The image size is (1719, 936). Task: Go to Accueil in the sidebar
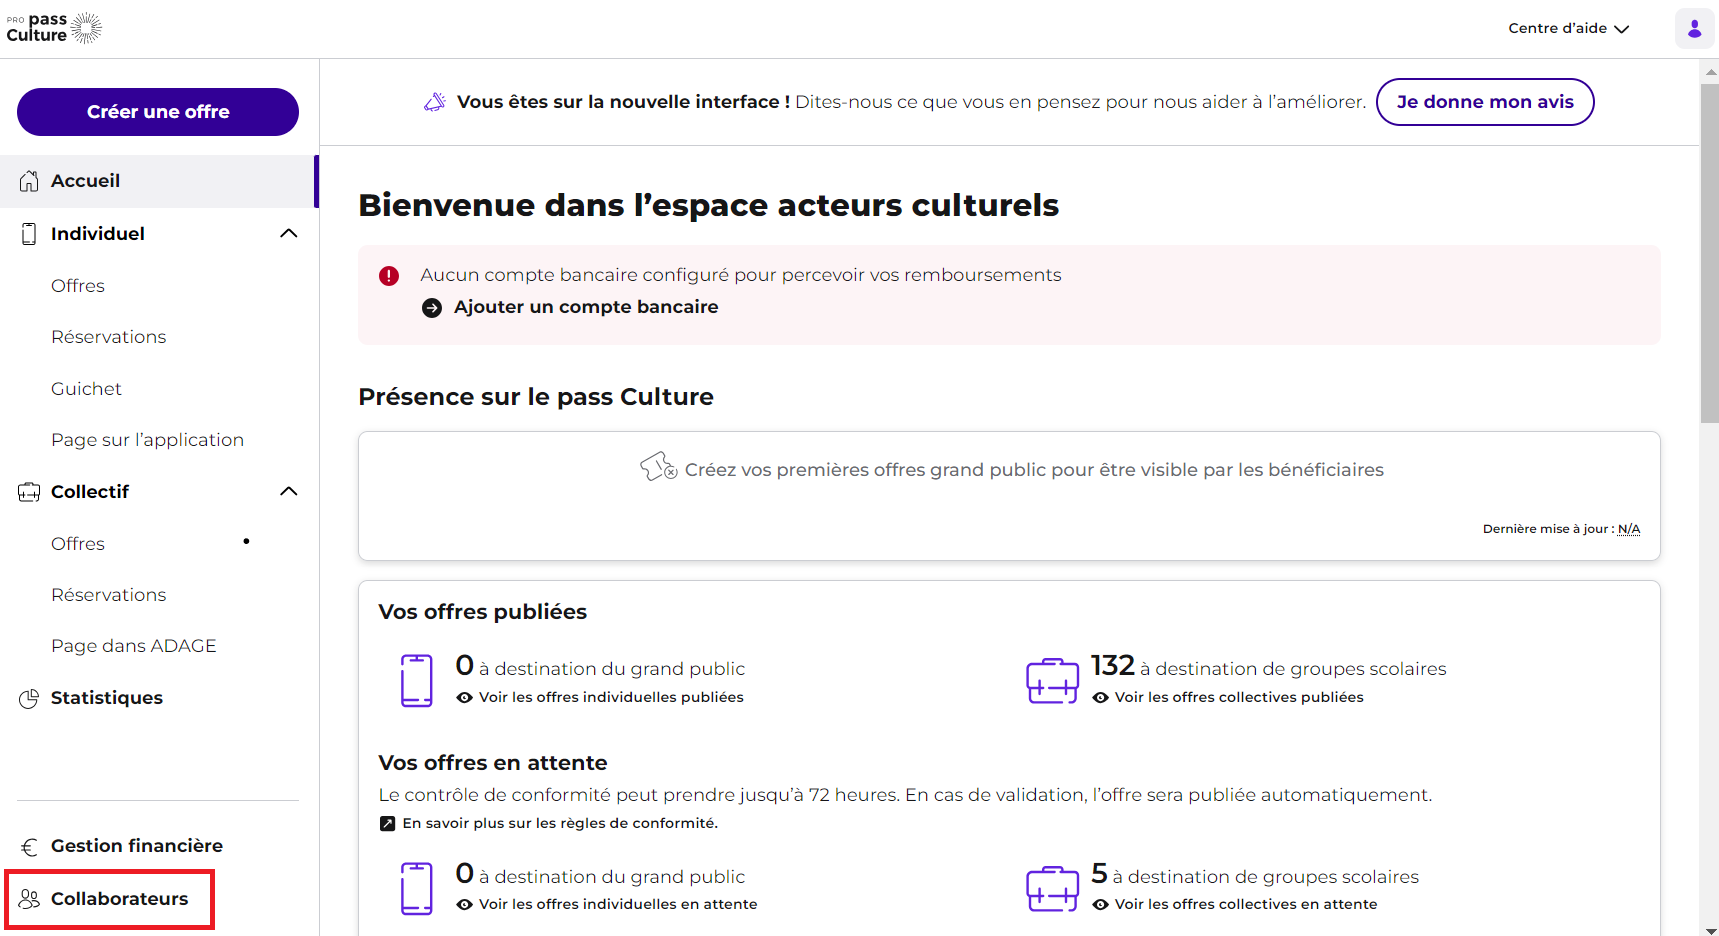pos(159,181)
